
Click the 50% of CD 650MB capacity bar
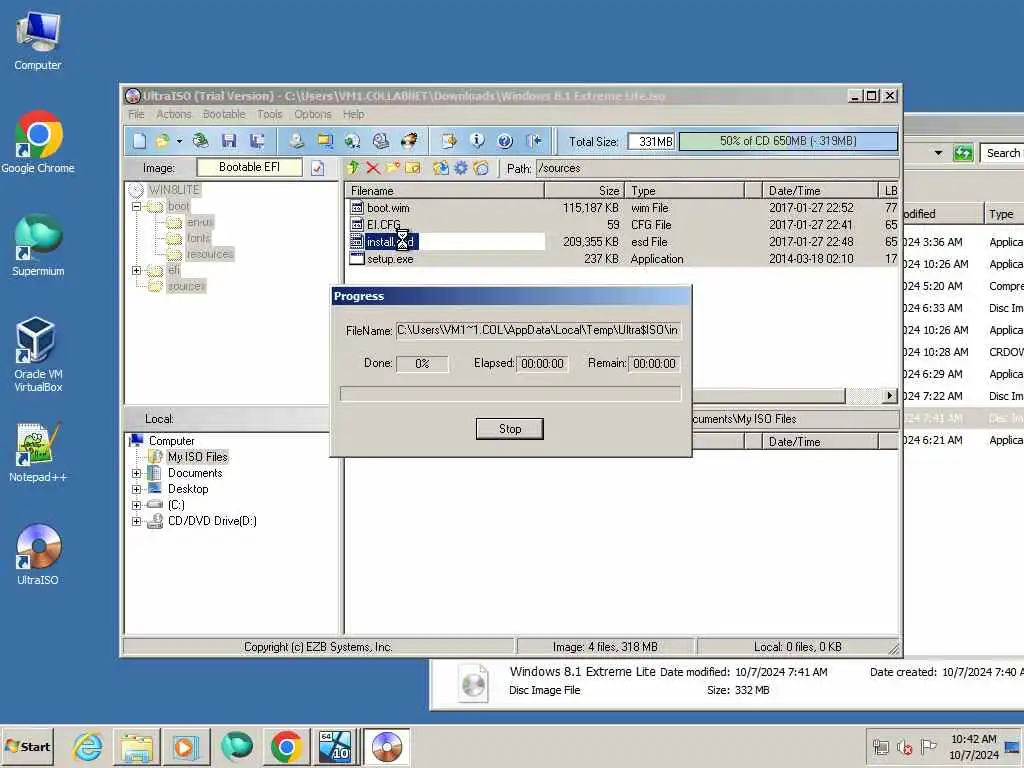coord(788,141)
